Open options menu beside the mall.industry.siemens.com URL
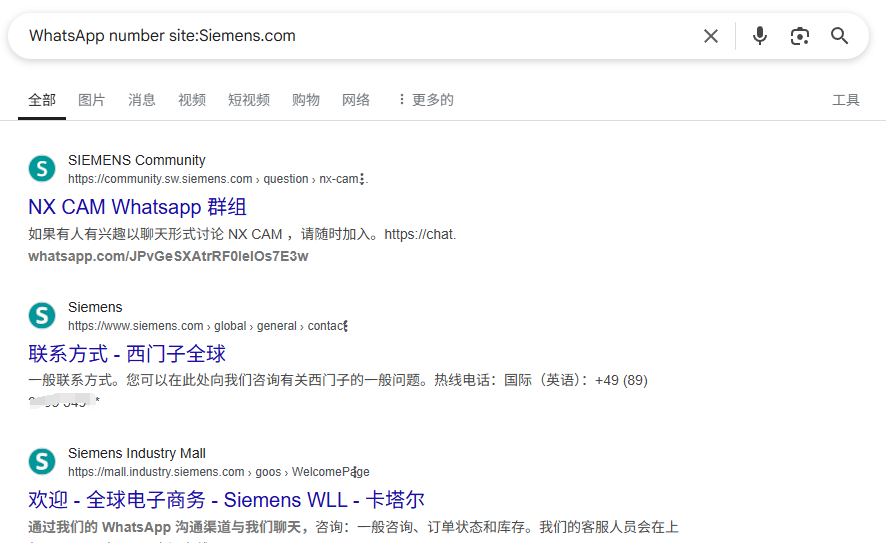This screenshot has height=543, width=886. click(x=354, y=472)
